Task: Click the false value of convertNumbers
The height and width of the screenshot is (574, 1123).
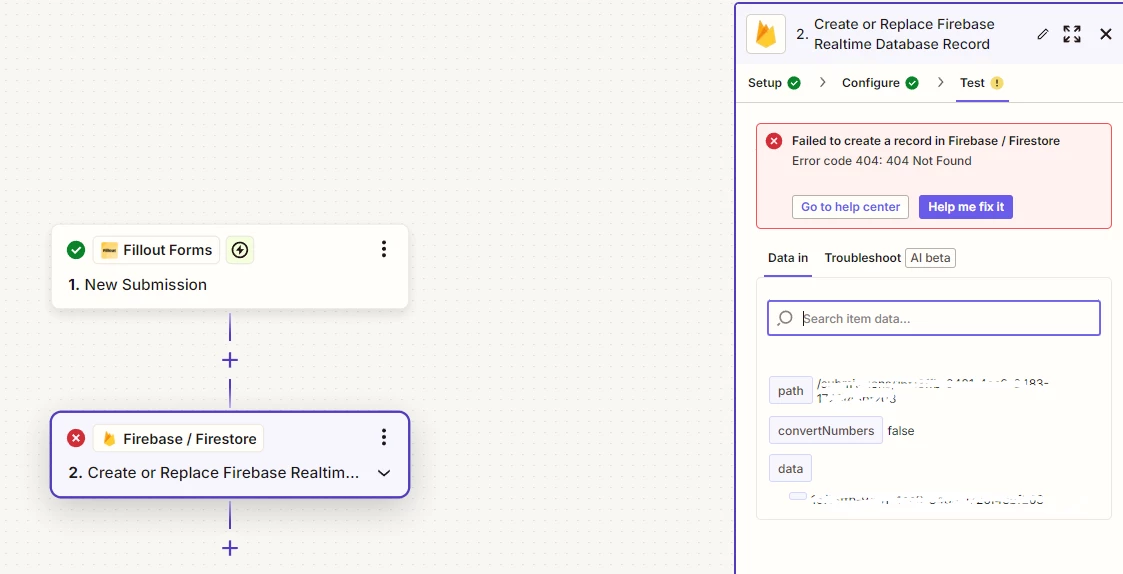Action: click(x=901, y=431)
